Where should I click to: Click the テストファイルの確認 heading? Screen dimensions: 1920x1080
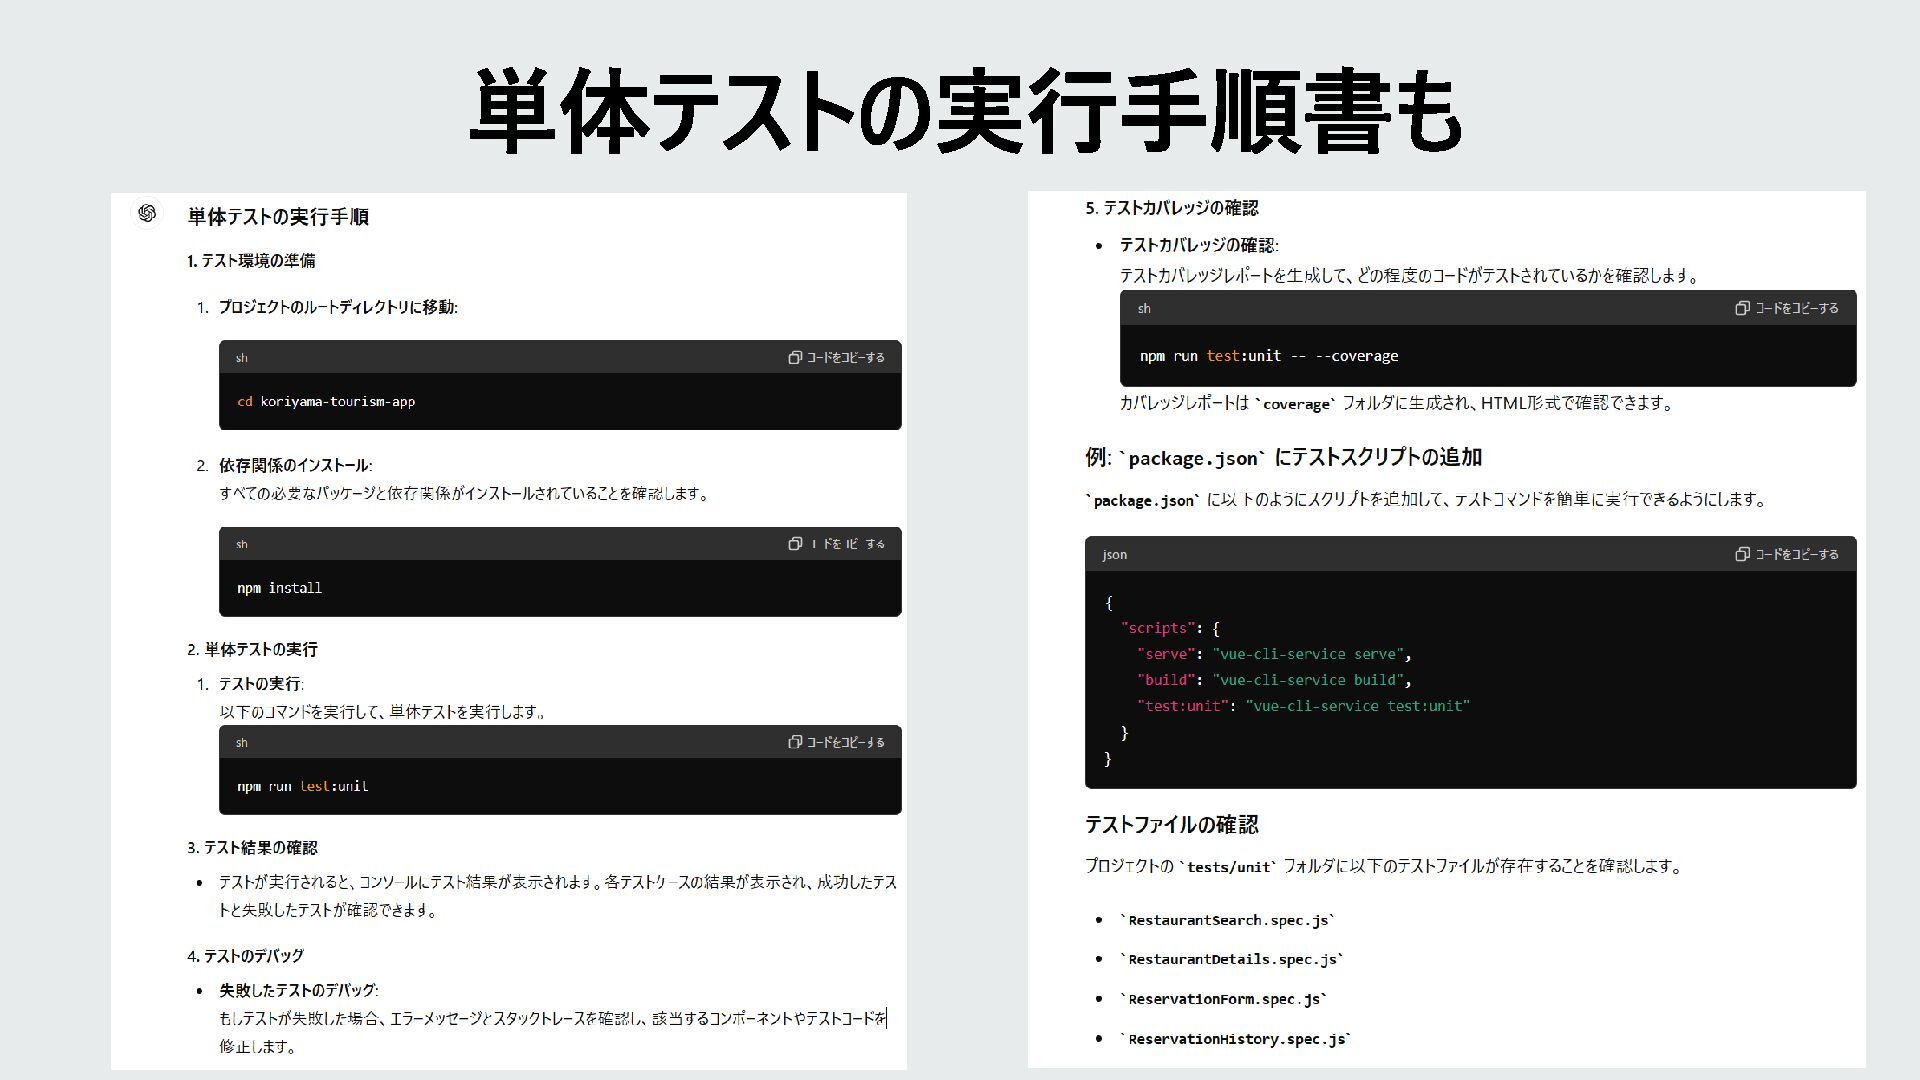tap(1171, 825)
